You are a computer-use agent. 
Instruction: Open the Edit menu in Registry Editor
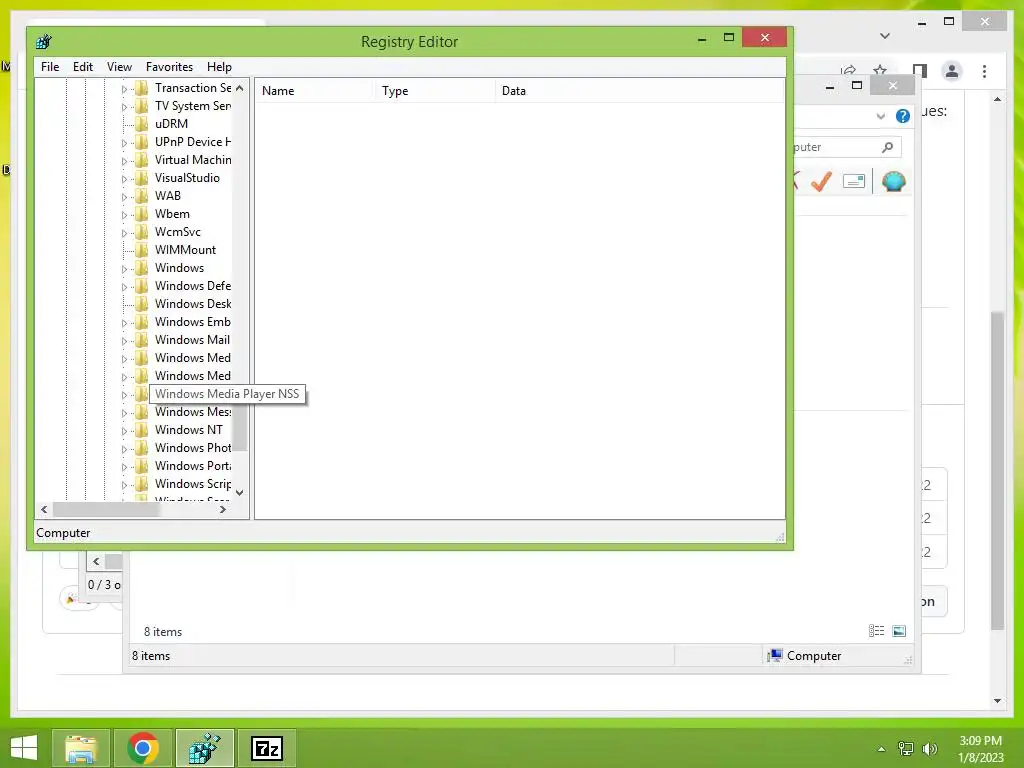click(82, 67)
